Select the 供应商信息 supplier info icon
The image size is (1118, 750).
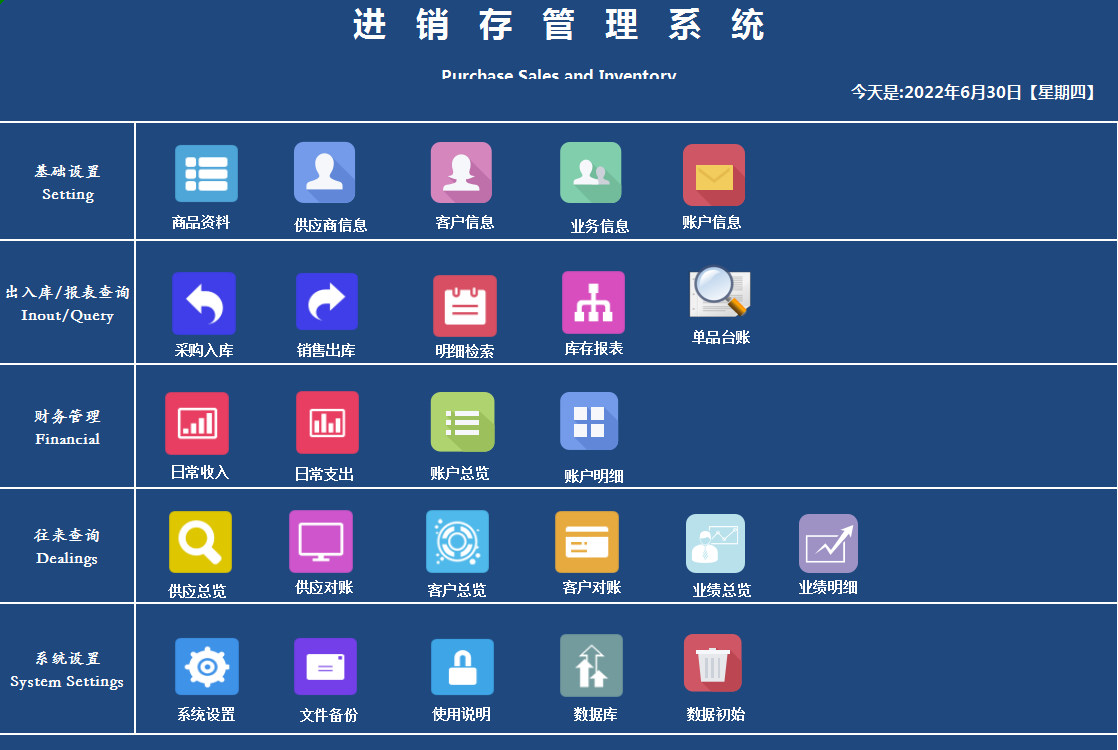325,171
